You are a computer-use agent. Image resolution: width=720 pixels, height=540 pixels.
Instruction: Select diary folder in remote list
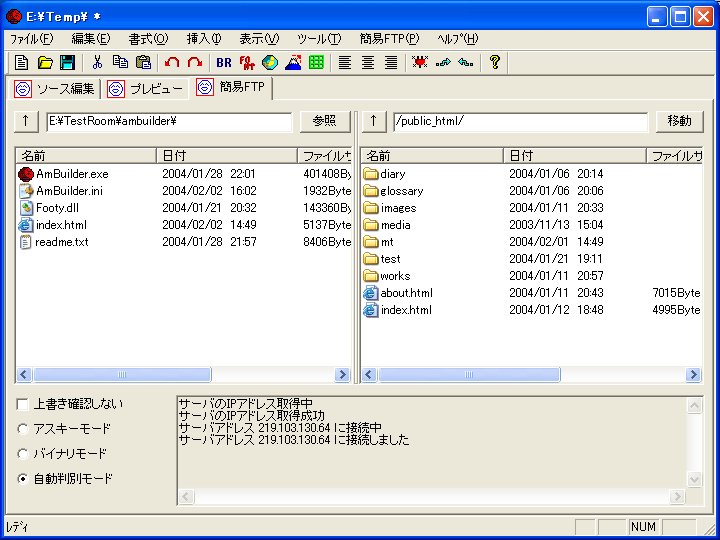pos(385,174)
